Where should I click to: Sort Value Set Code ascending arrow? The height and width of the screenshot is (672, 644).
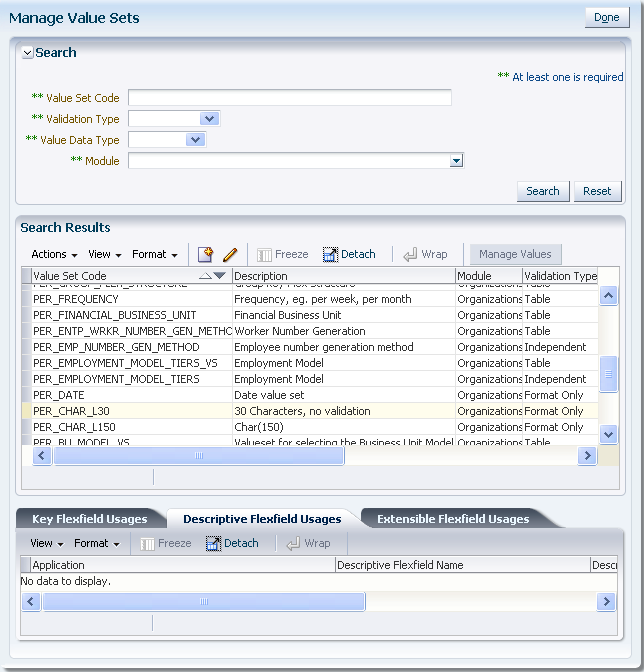206,276
